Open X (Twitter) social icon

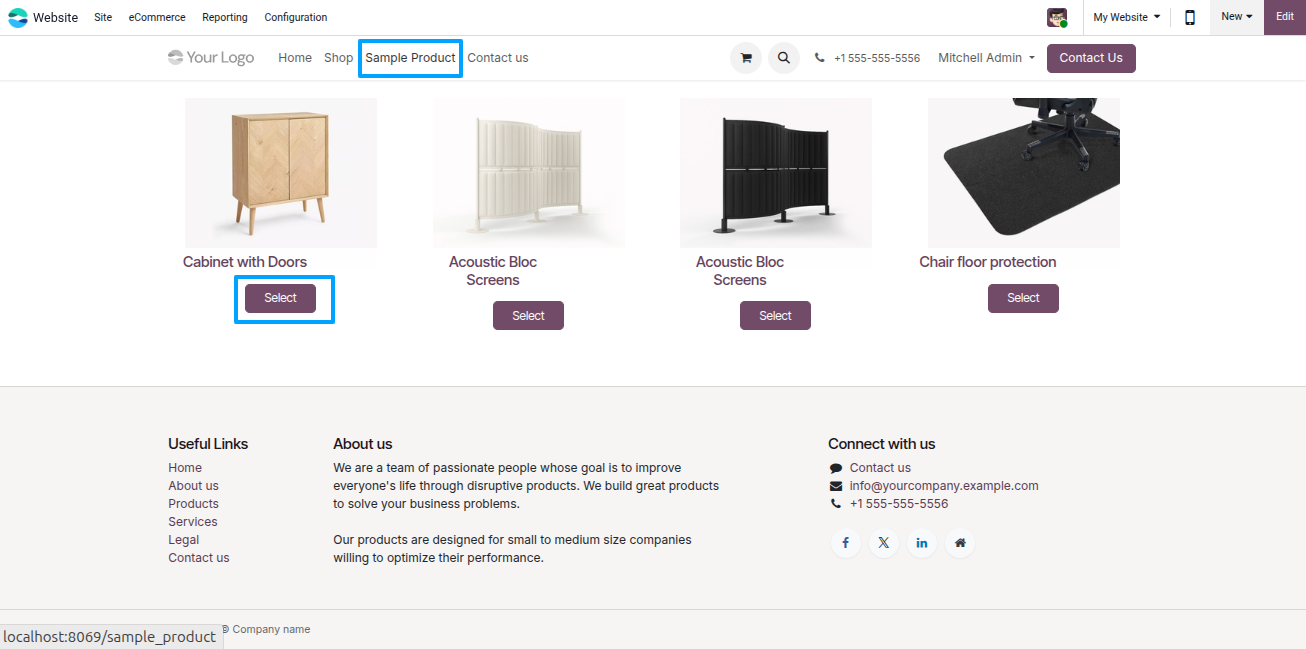tap(883, 543)
